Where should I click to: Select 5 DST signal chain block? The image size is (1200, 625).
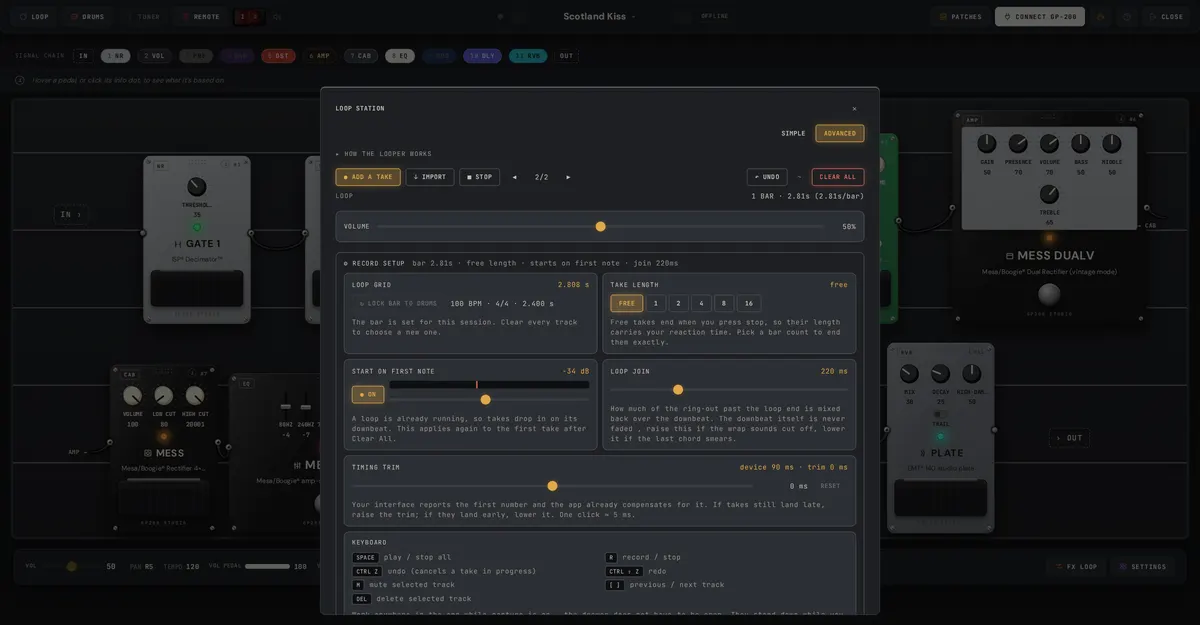pos(278,56)
